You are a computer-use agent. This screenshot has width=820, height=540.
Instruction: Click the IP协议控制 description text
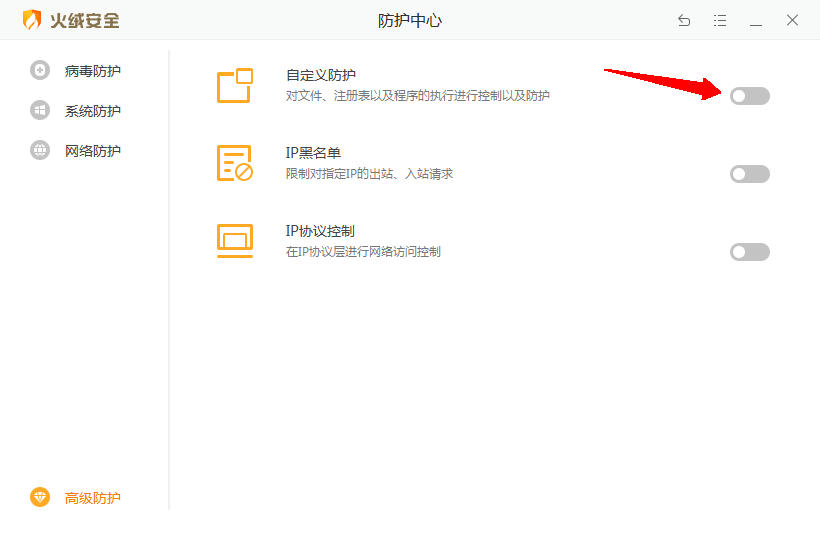(363, 252)
